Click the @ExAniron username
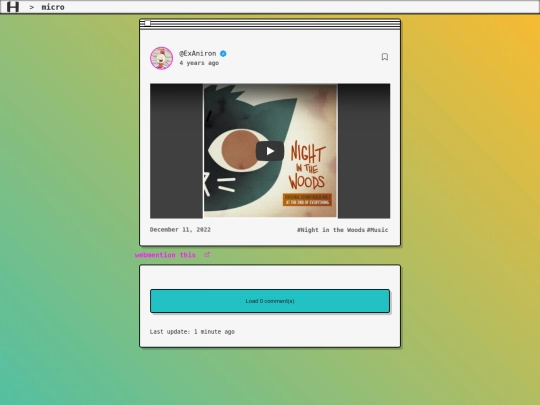The height and width of the screenshot is (405, 540). pyautogui.click(x=197, y=53)
